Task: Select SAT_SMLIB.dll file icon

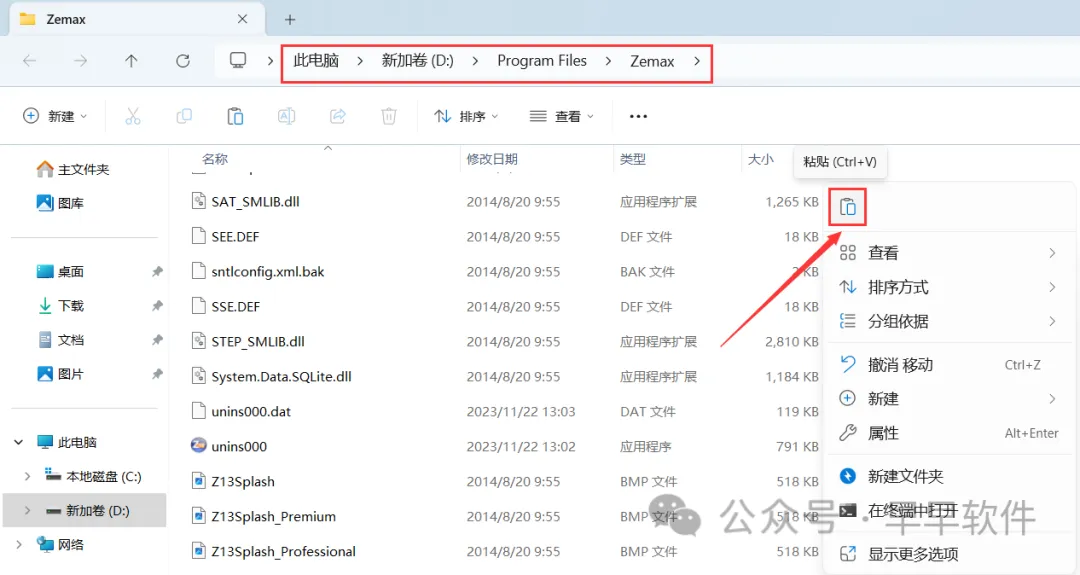Action: point(198,201)
